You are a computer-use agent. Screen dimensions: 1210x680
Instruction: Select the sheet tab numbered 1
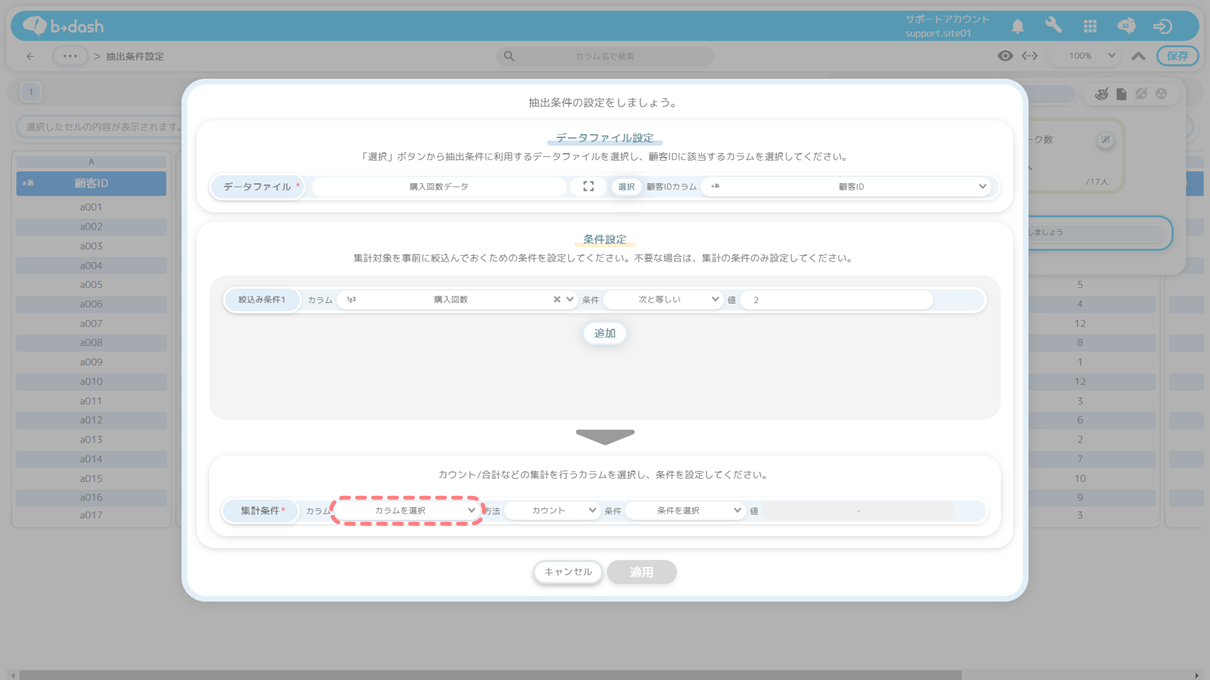coord(31,92)
